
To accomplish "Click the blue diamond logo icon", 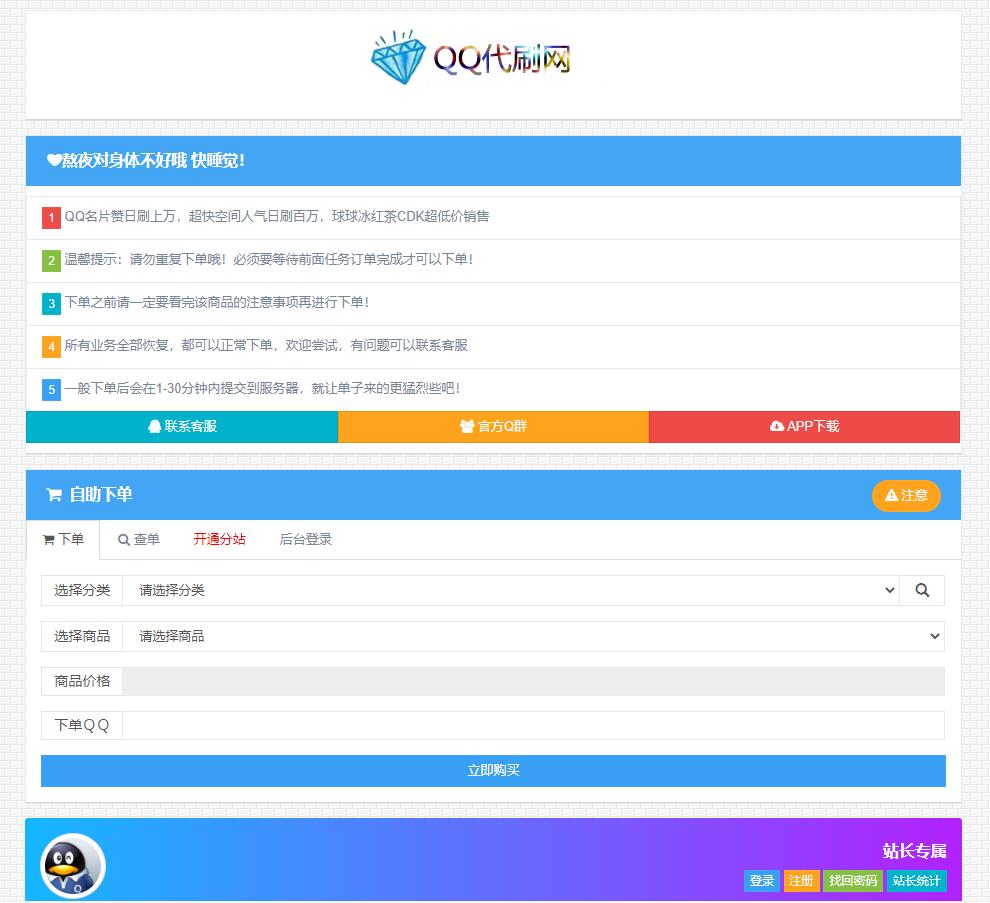I will point(398,58).
